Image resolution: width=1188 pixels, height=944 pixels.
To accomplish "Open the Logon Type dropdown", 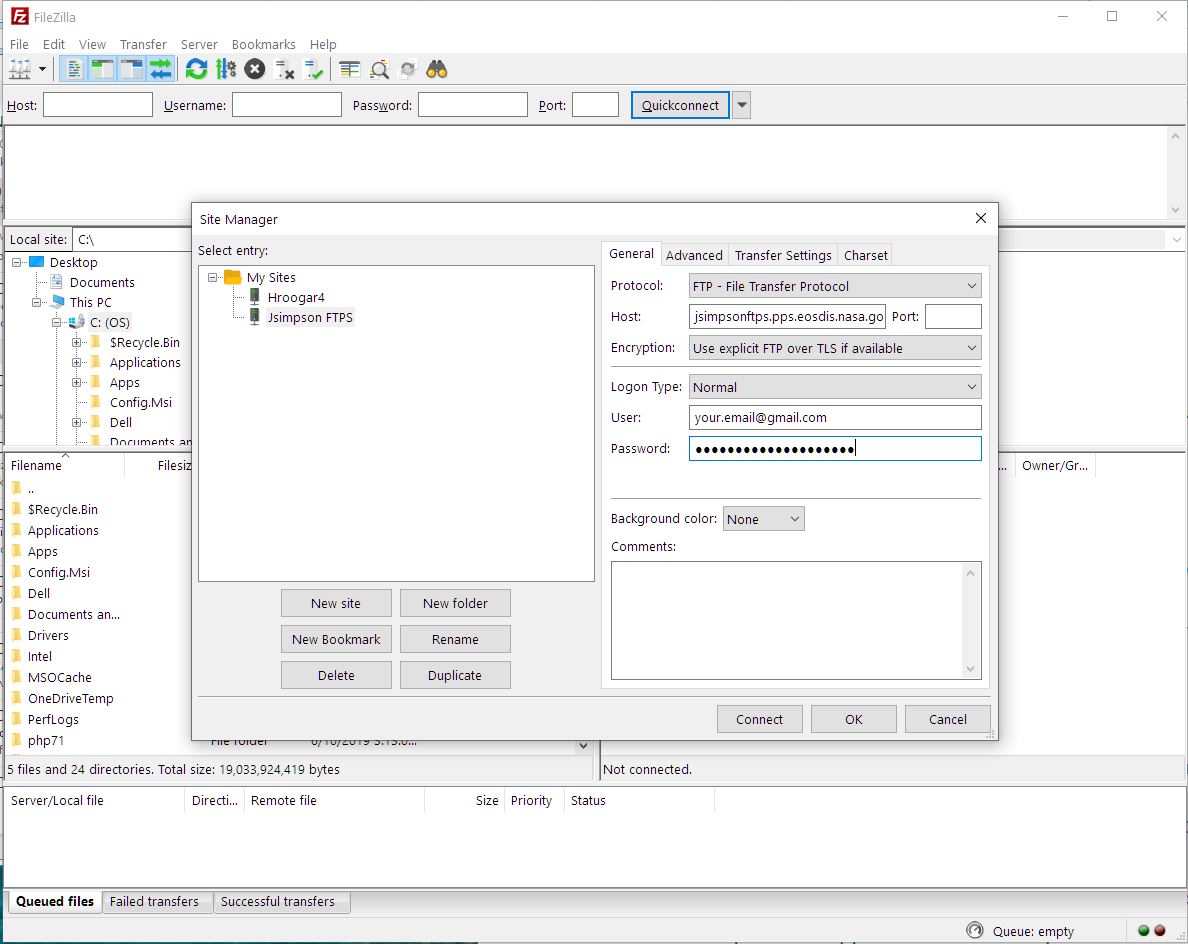I will click(x=835, y=386).
